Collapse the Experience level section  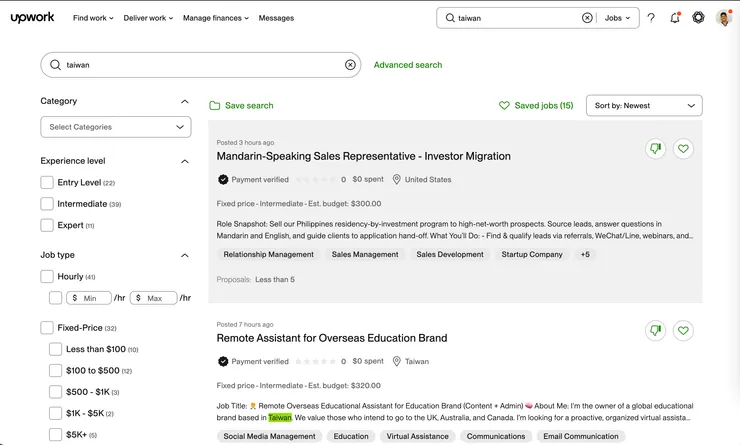(185, 161)
